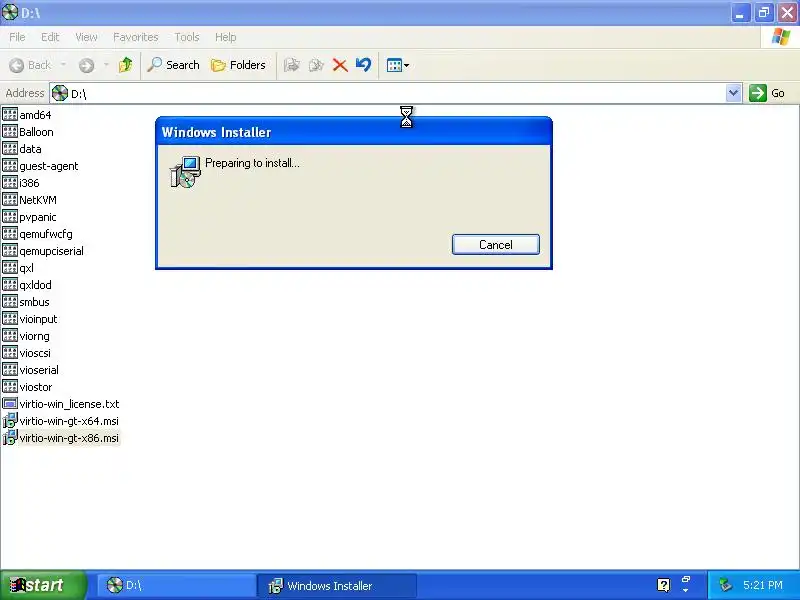Select the qxl folder icon
Viewport: 800px width, 600px height.
click(x=10, y=267)
